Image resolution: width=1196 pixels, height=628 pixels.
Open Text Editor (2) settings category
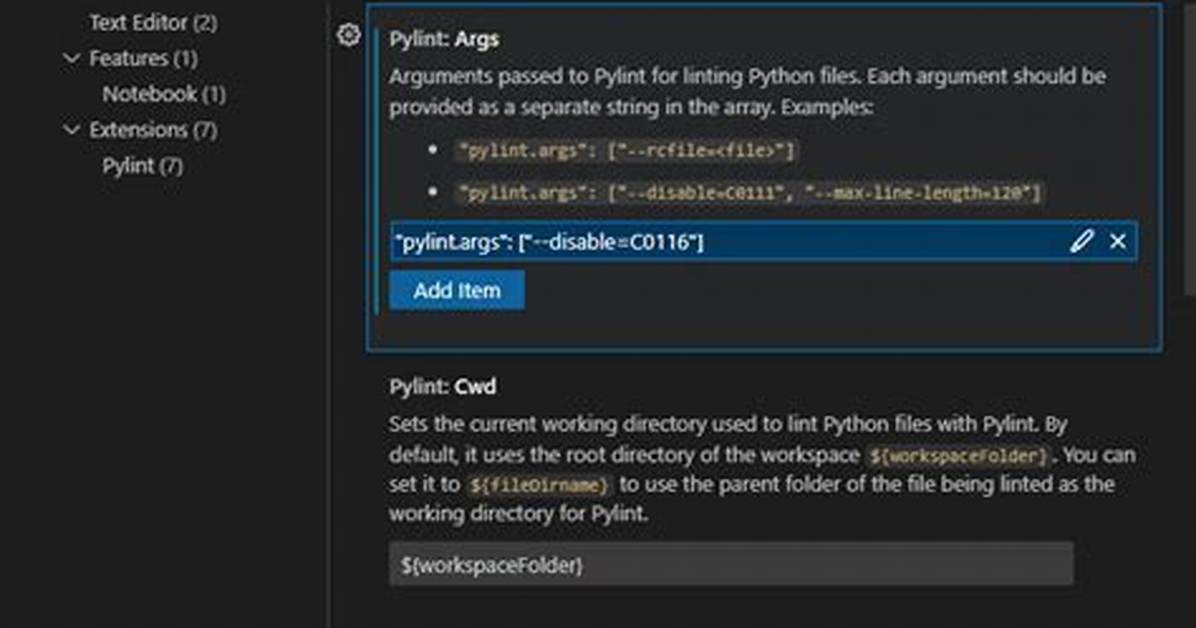pyautogui.click(x=153, y=23)
